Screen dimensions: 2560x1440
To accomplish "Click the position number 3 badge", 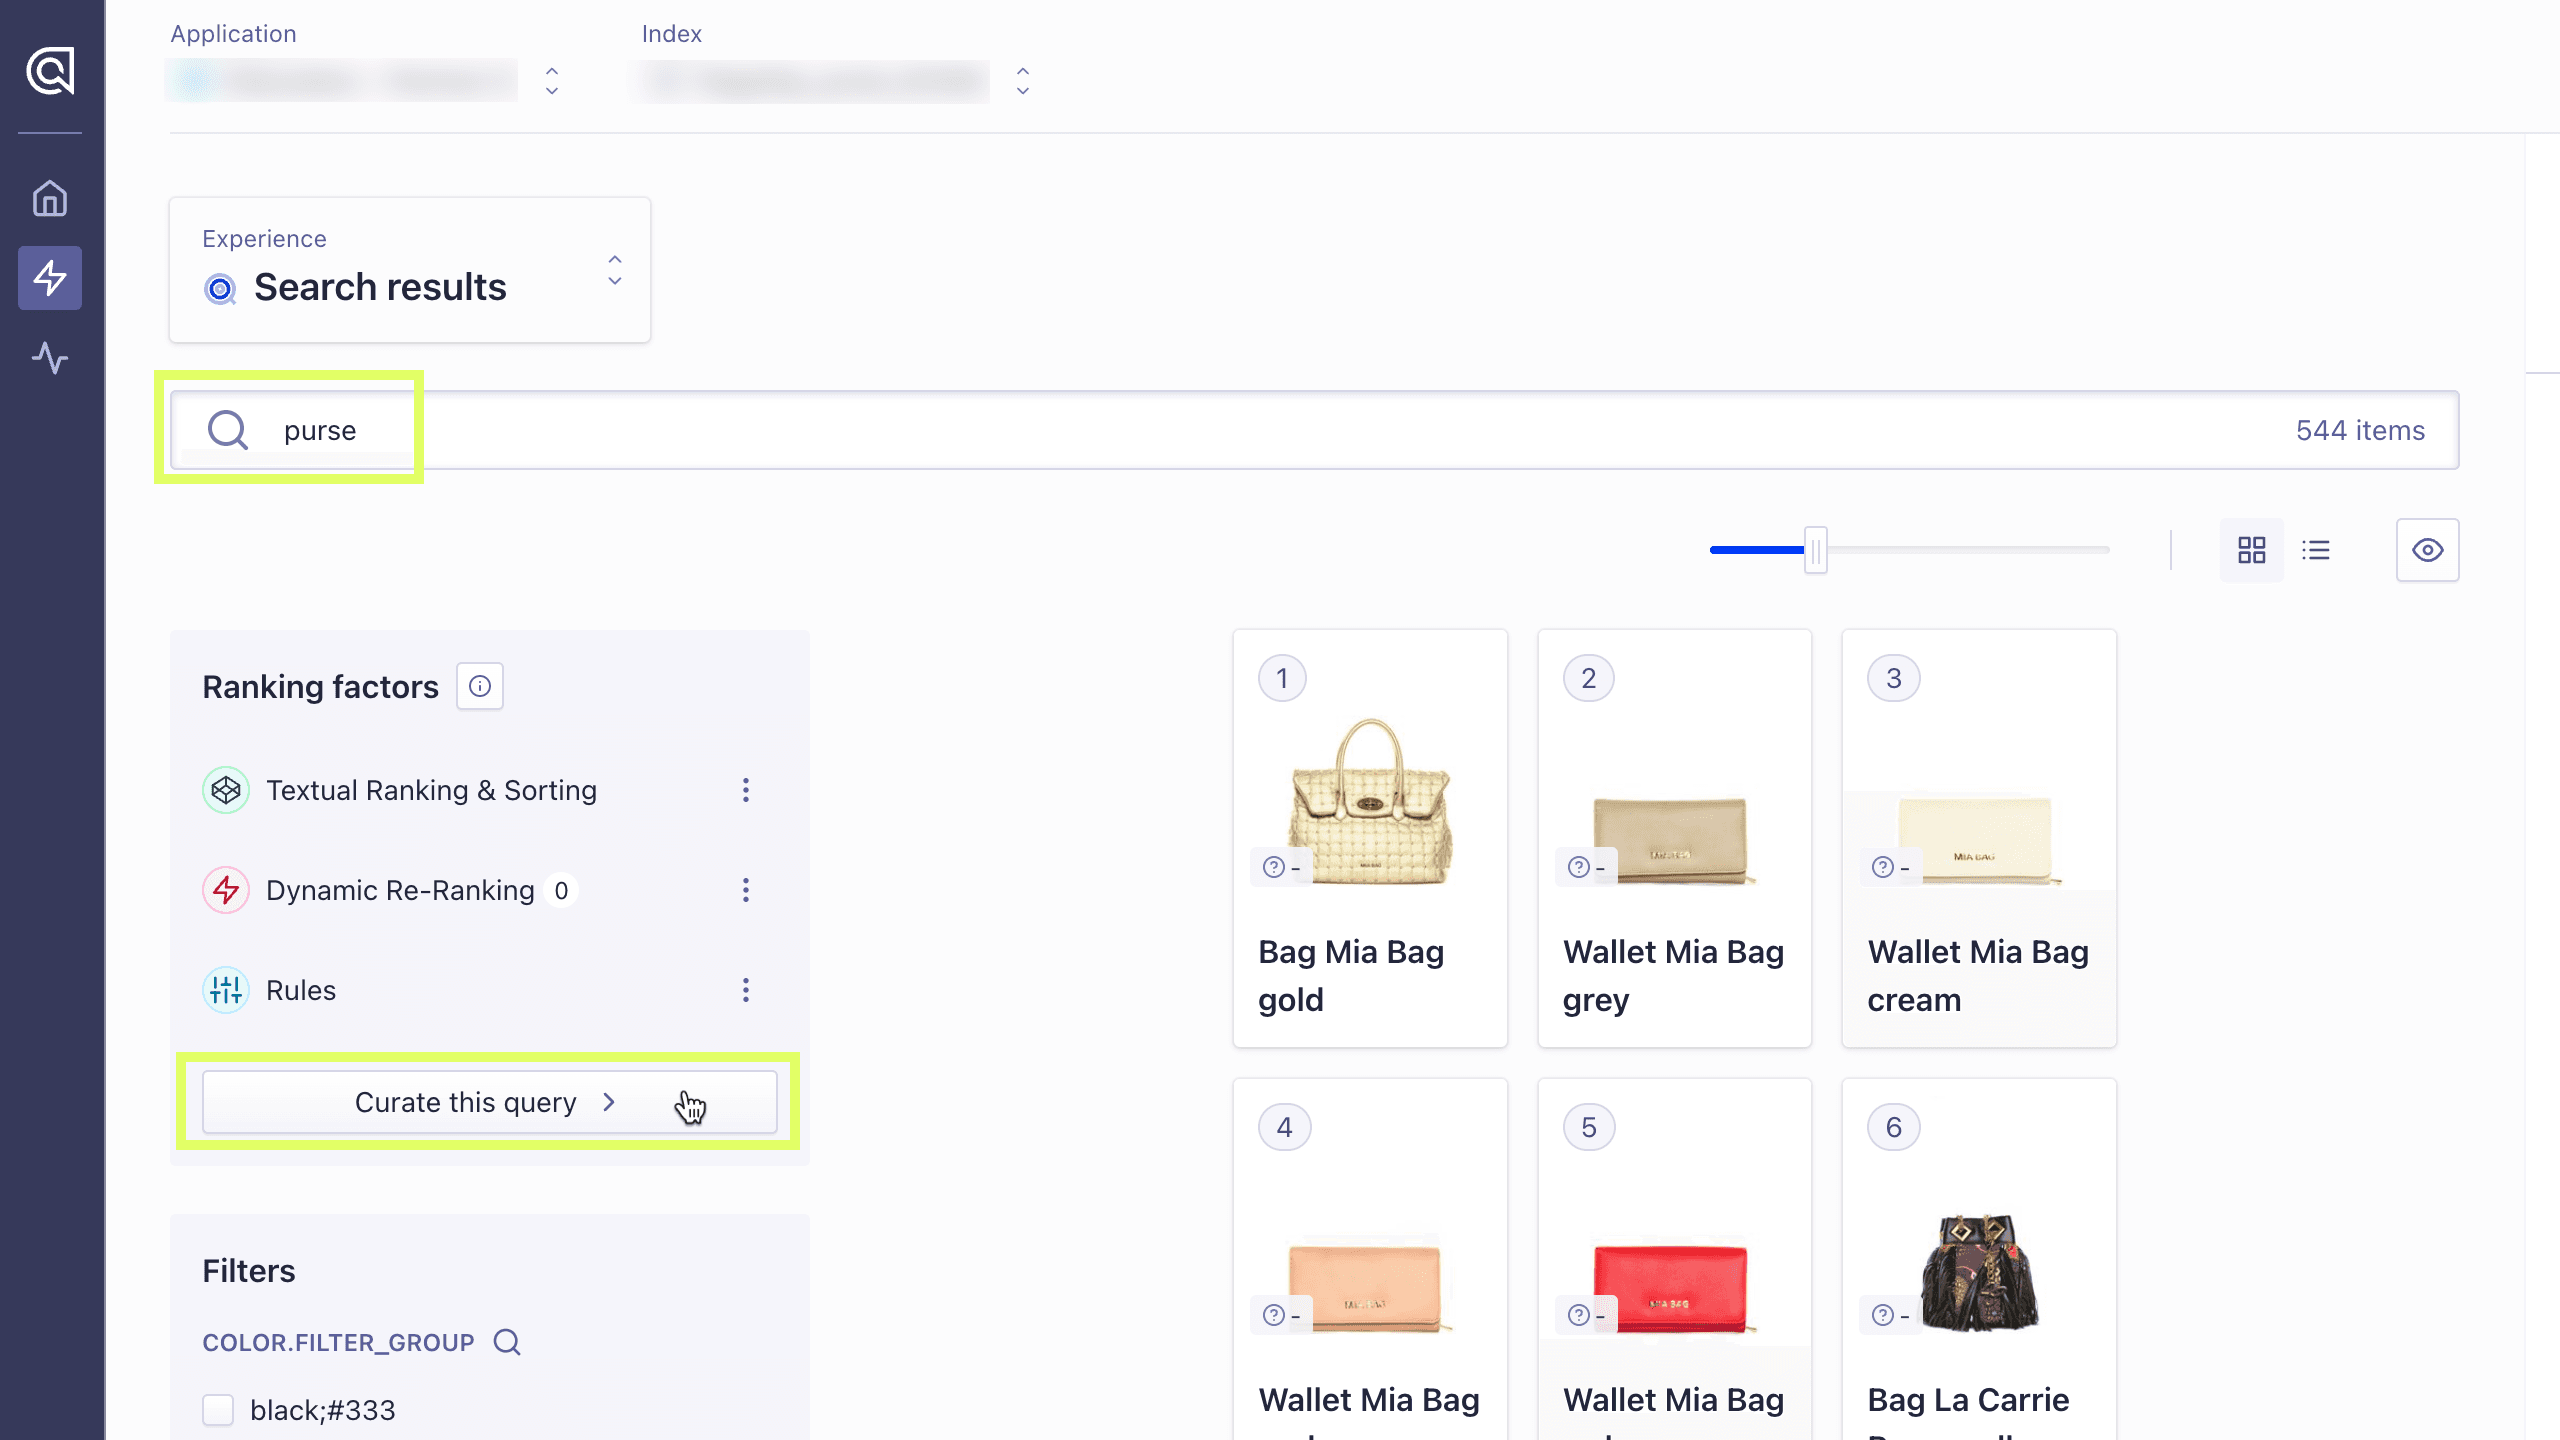I will 1894,678.
